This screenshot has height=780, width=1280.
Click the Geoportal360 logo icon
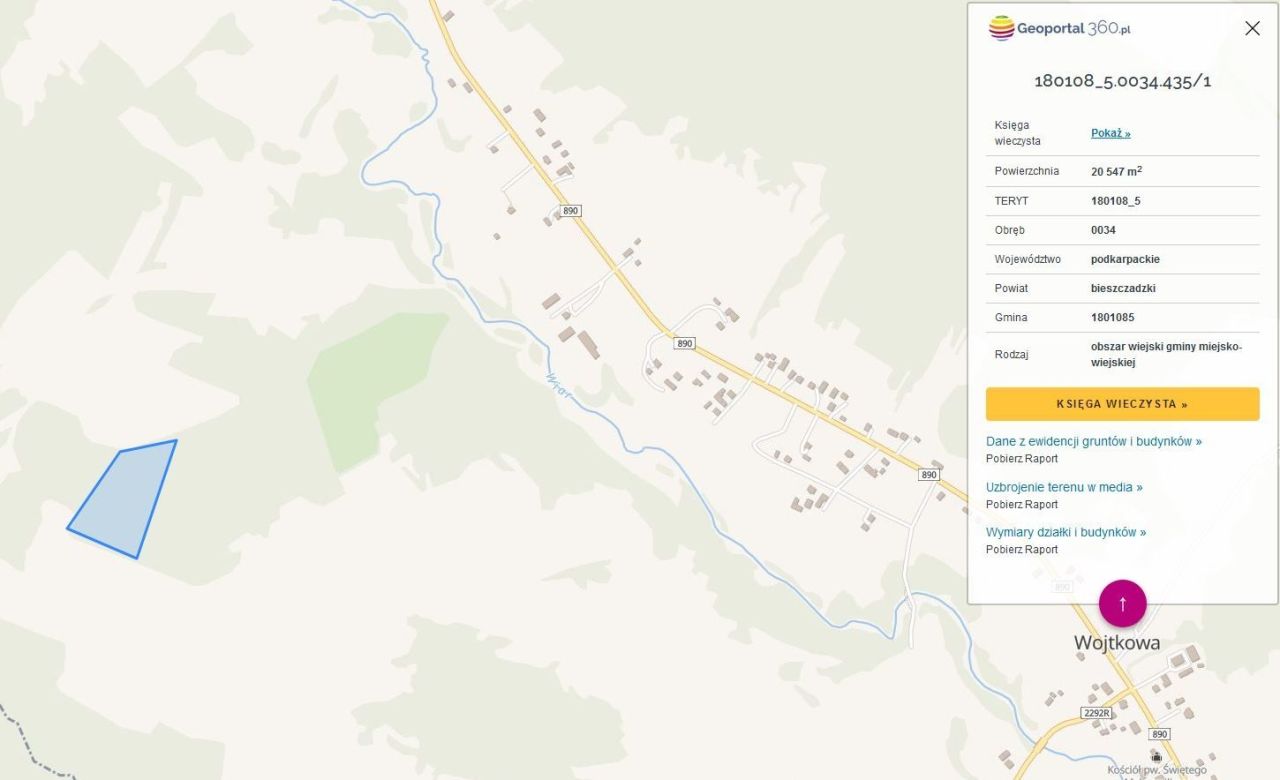[1001, 28]
